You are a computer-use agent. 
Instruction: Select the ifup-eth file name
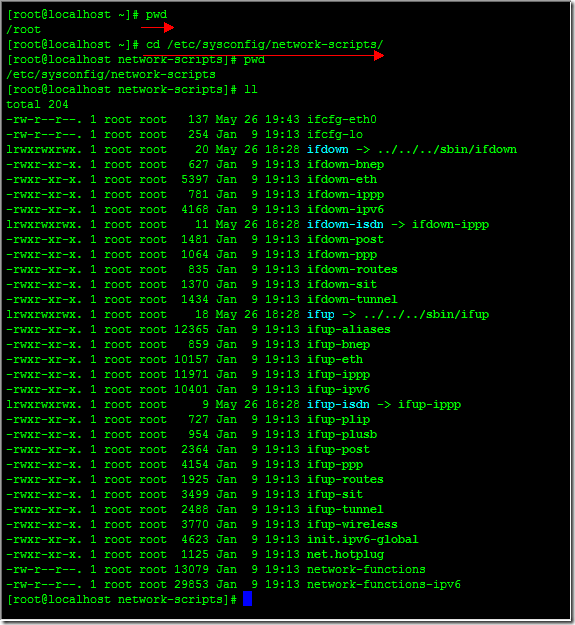click(335, 360)
